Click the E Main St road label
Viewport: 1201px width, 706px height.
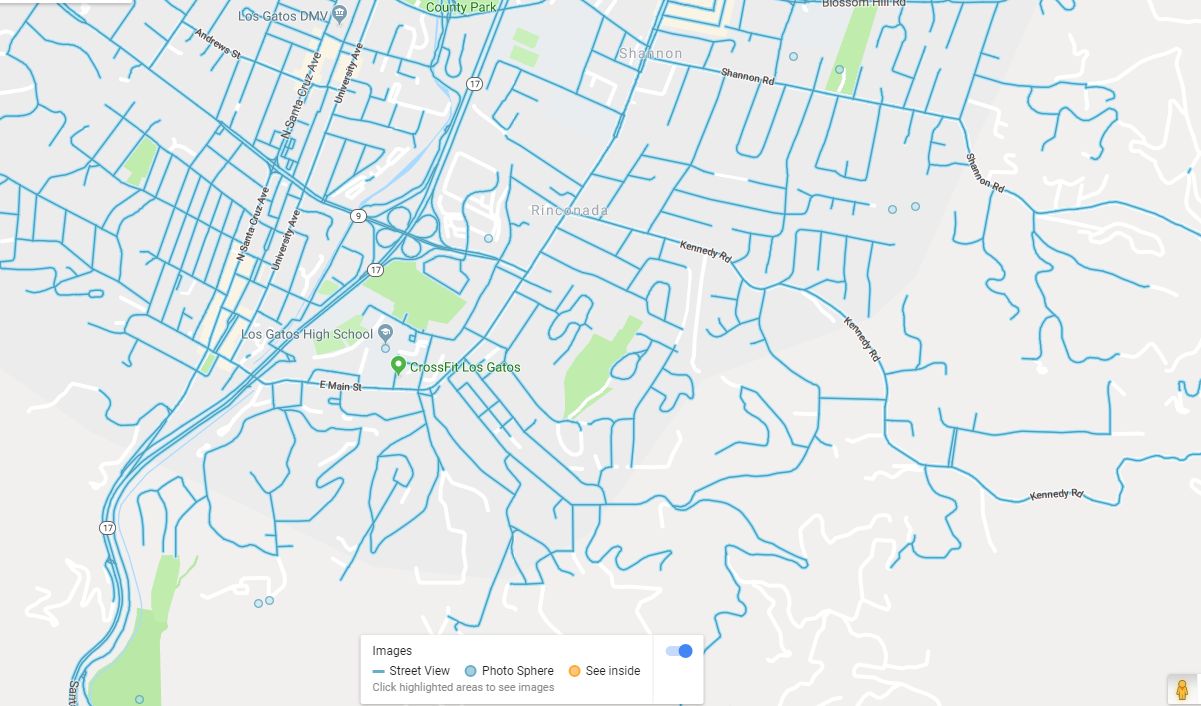[x=339, y=385]
